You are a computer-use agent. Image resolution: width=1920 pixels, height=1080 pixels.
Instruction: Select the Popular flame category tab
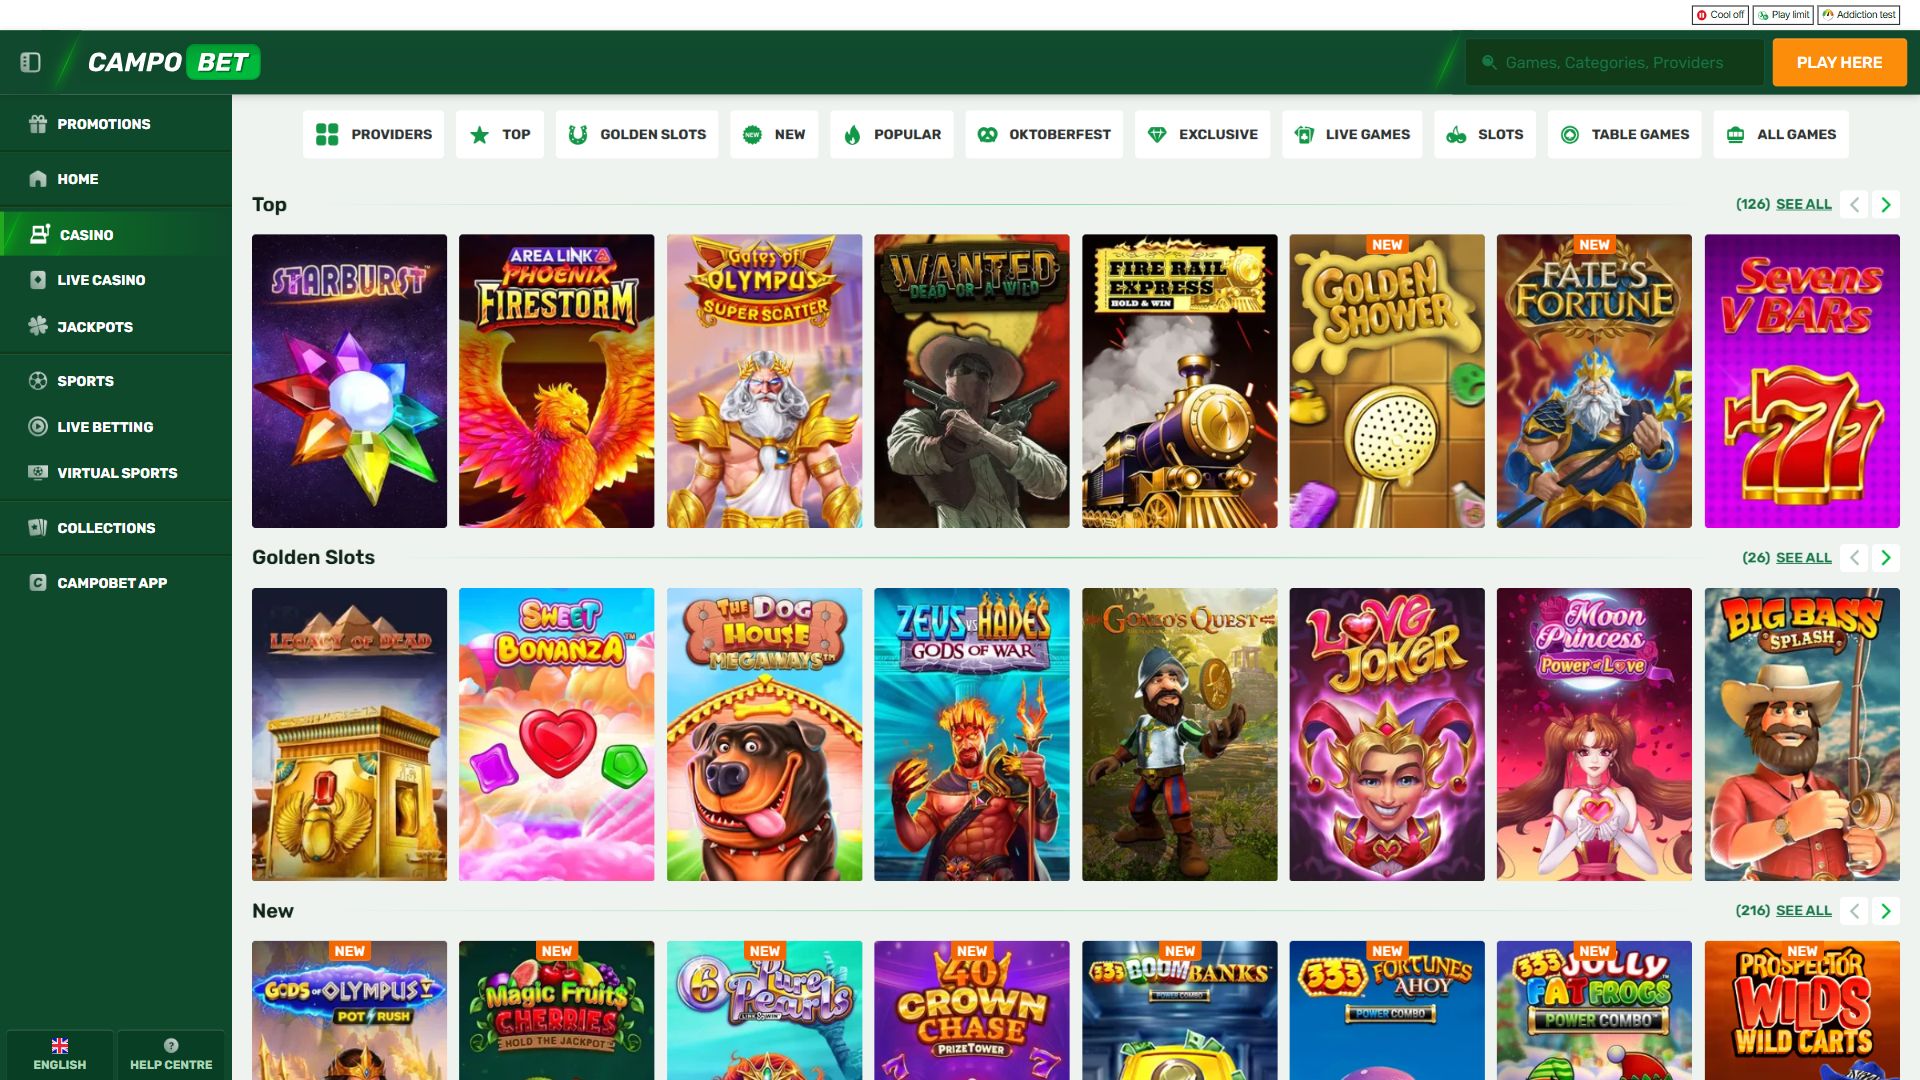pos(892,134)
